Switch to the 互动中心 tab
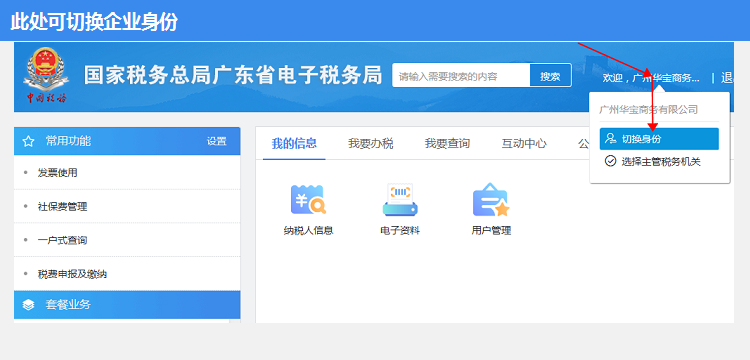This screenshot has width=750, height=360. (x=524, y=143)
